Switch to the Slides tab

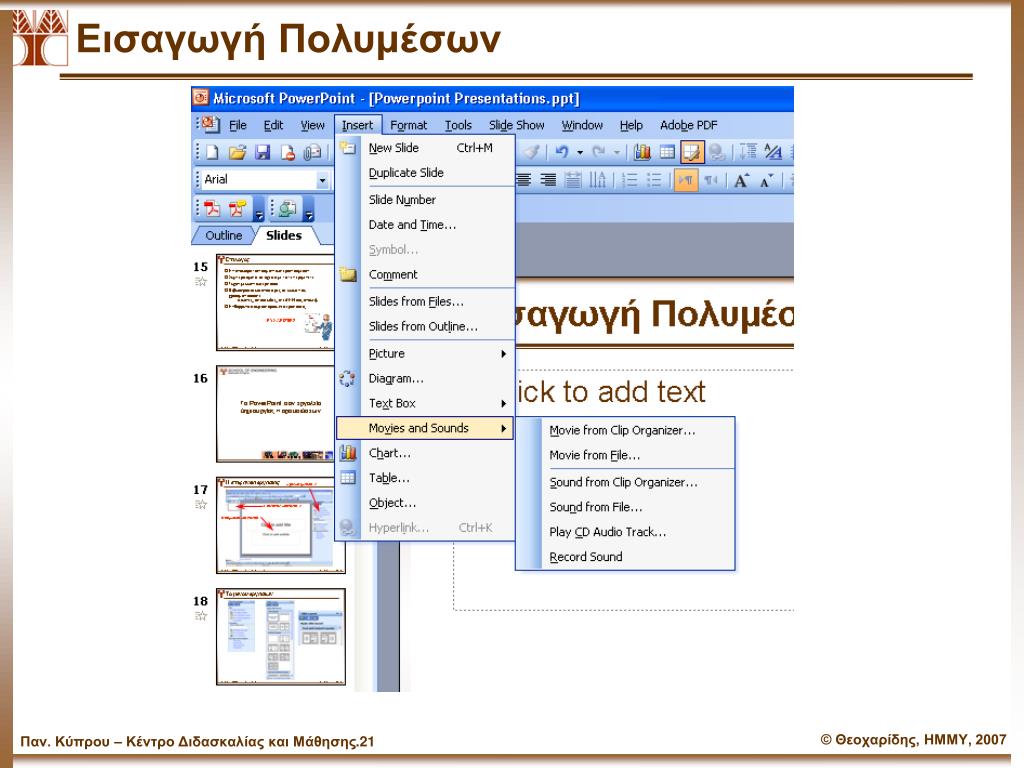tap(283, 235)
